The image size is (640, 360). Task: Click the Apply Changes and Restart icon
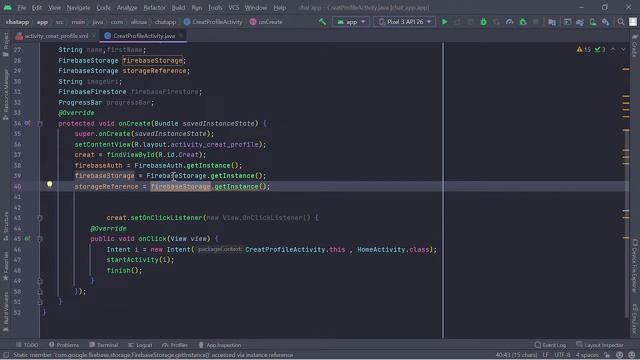[x=457, y=22]
